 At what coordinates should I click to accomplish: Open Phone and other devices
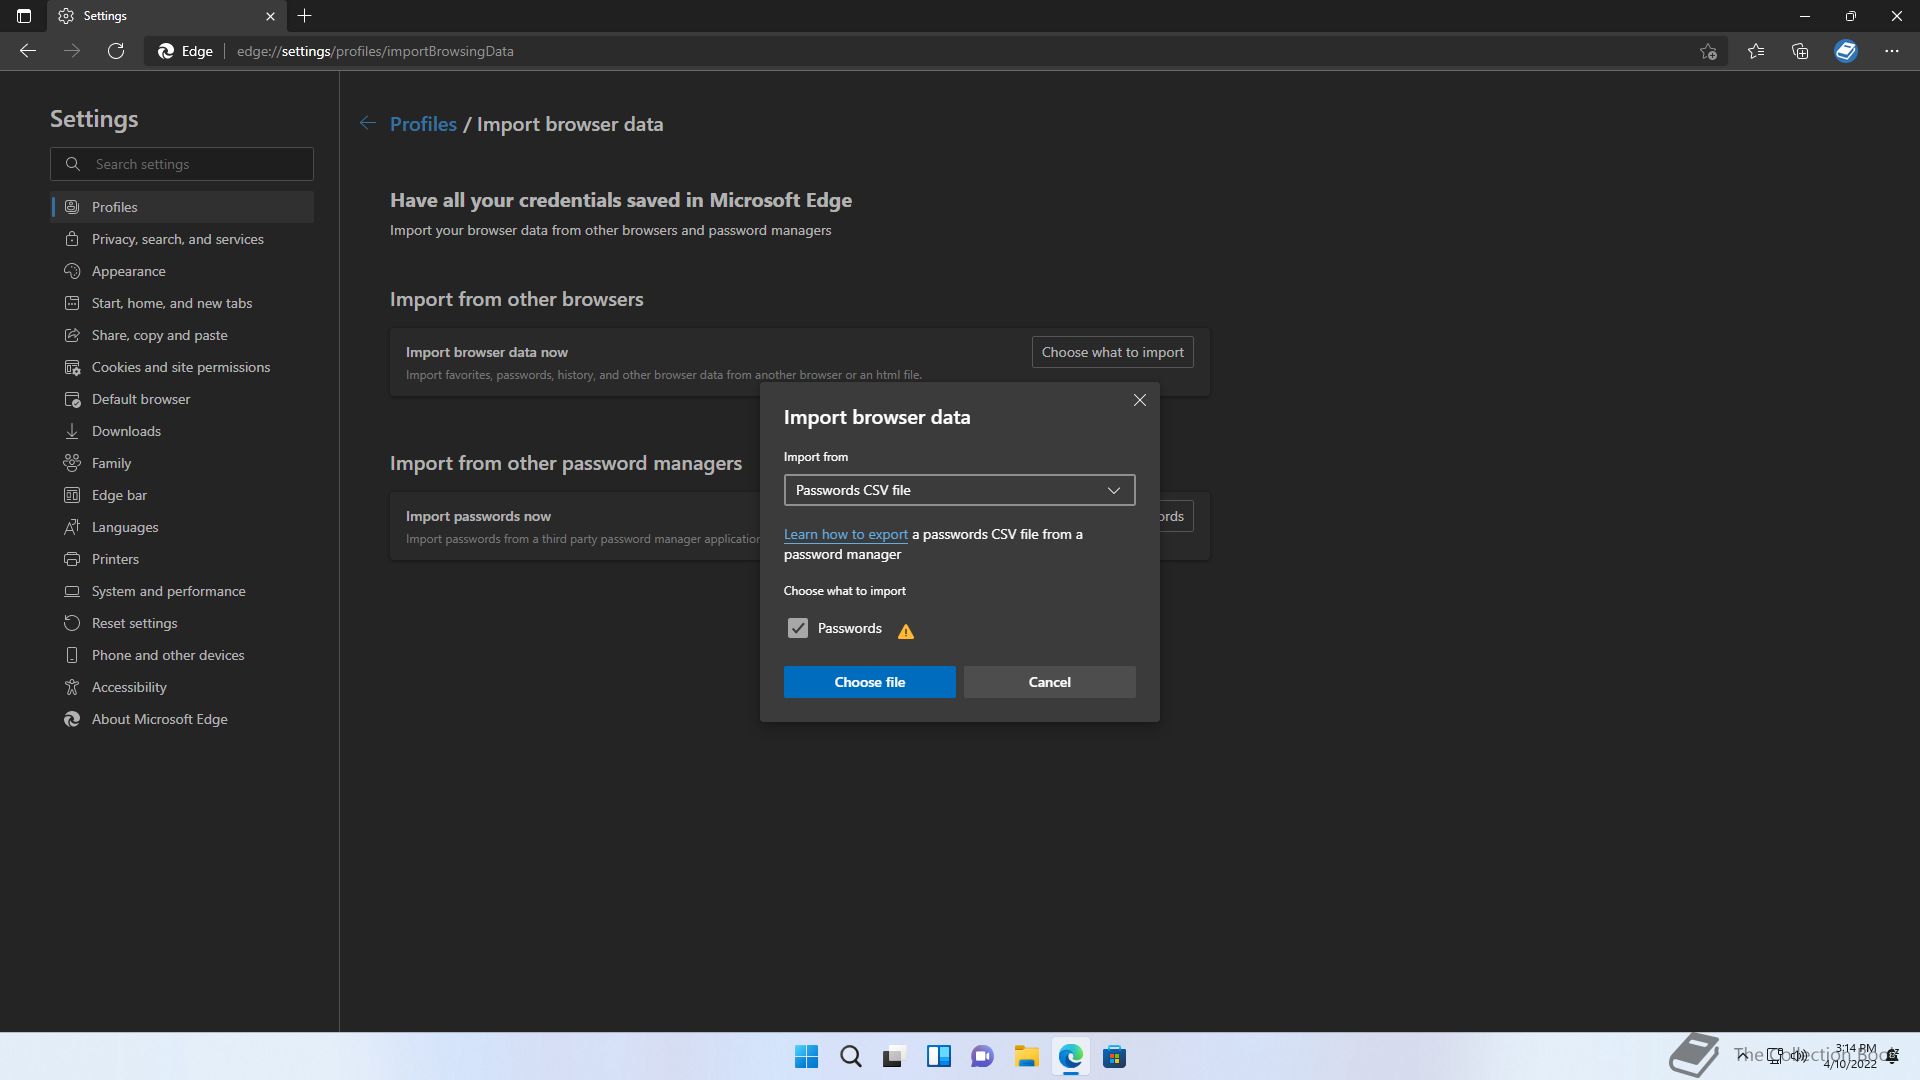click(x=182, y=655)
